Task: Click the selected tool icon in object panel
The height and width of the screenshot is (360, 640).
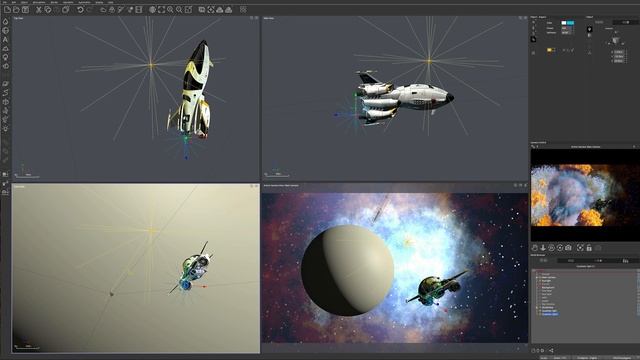Action: 533,39
